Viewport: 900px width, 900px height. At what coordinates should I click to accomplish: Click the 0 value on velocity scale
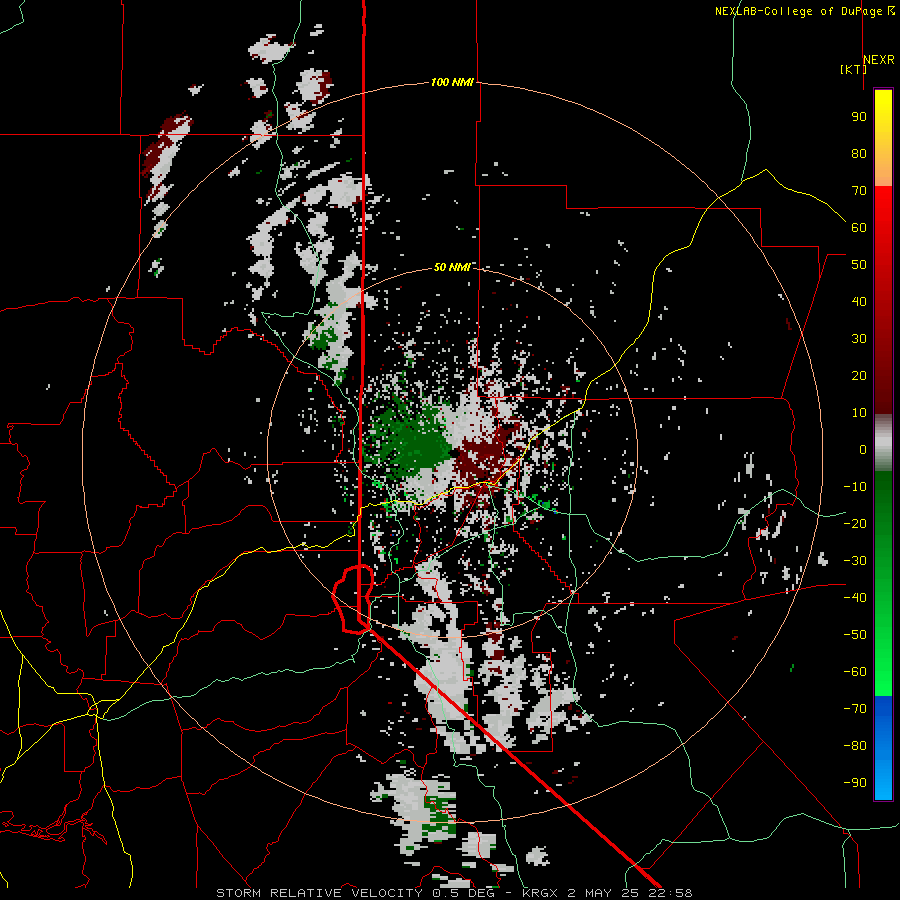(863, 449)
